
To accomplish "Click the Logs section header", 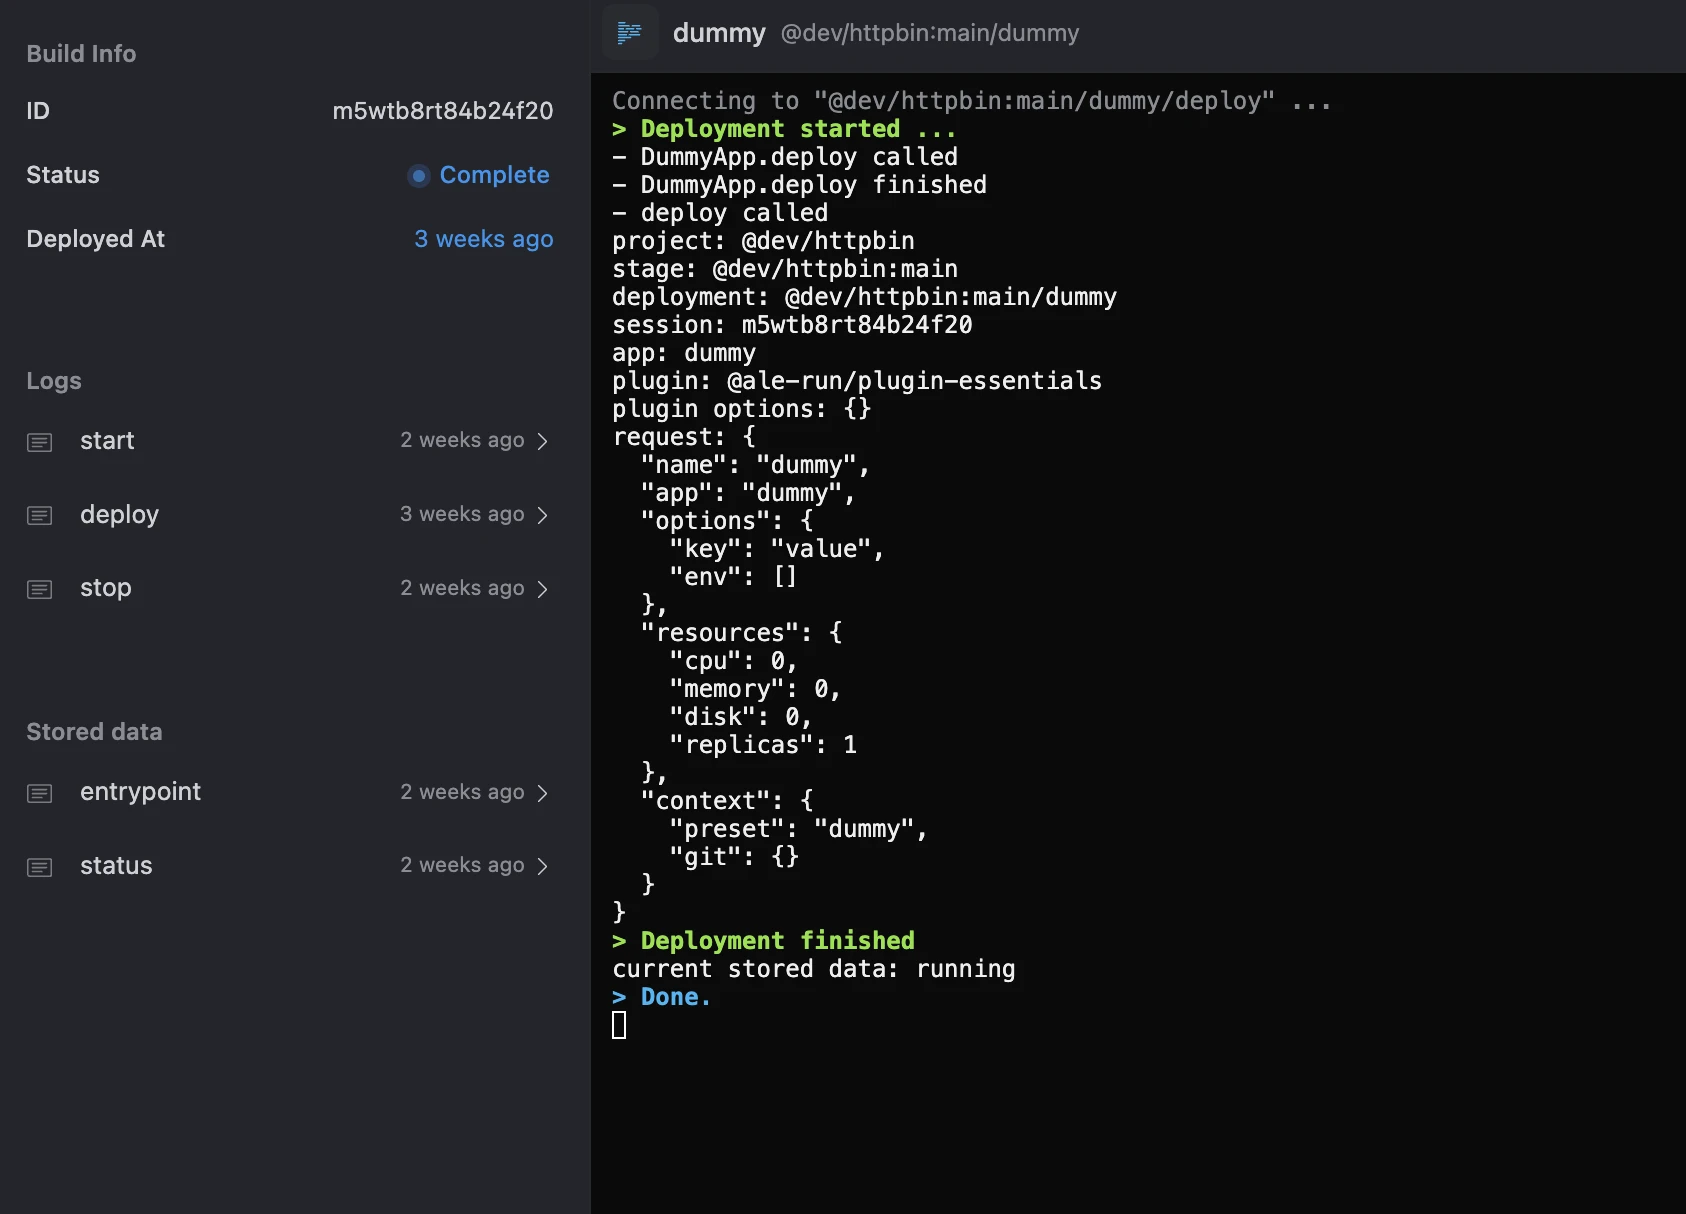I will tap(54, 381).
